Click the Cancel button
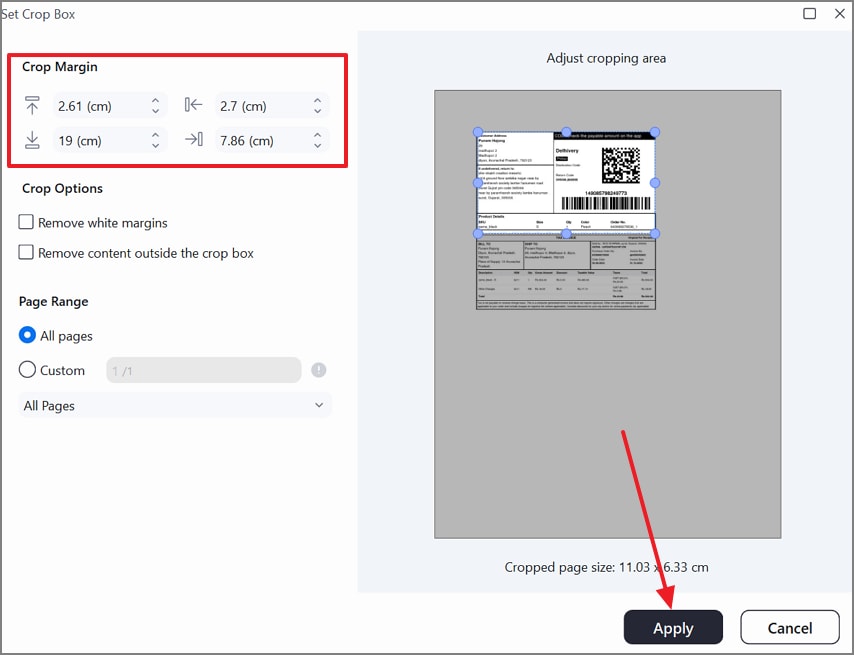 point(790,627)
